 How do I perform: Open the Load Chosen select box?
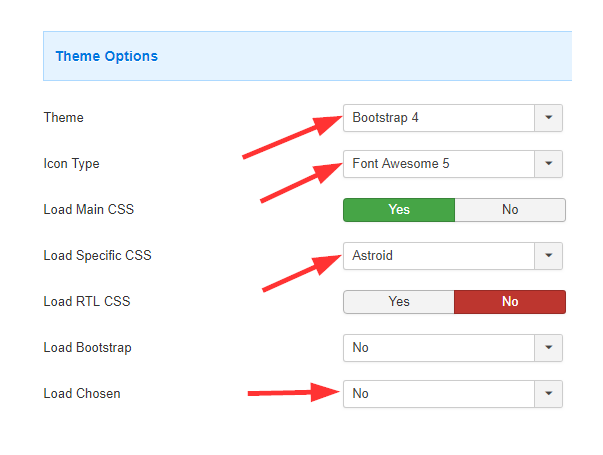tap(453, 394)
